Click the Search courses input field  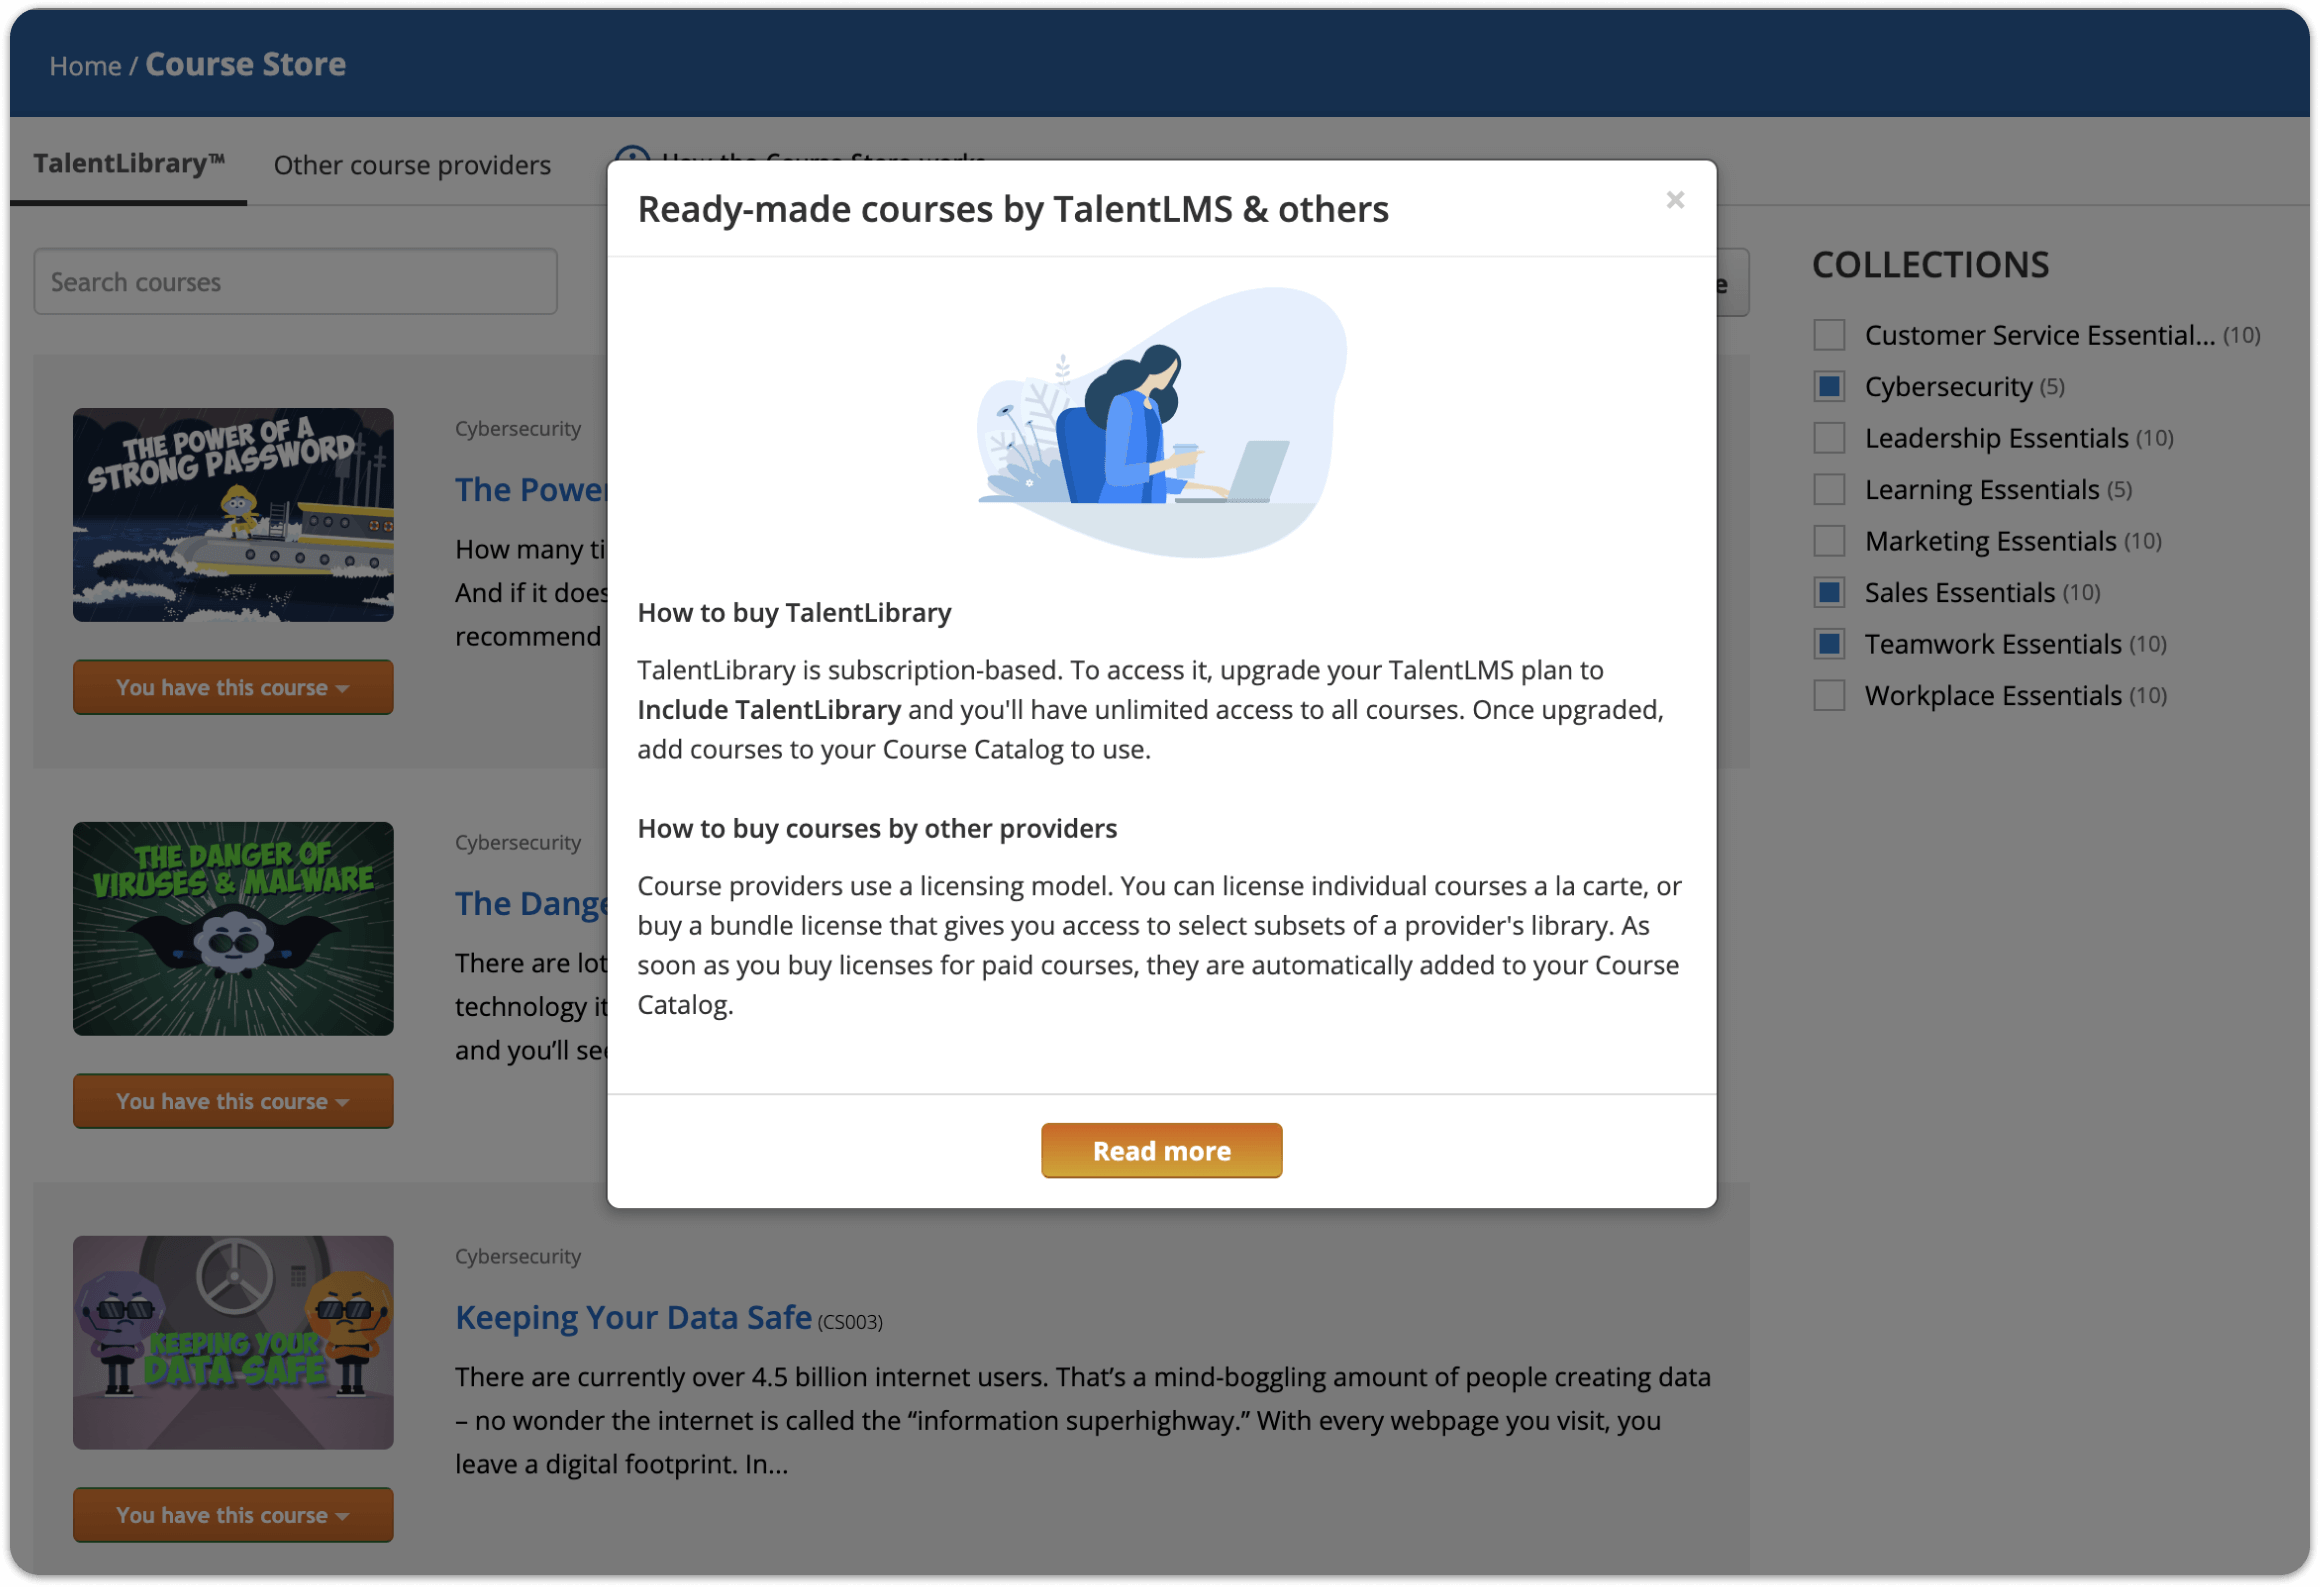click(298, 282)
